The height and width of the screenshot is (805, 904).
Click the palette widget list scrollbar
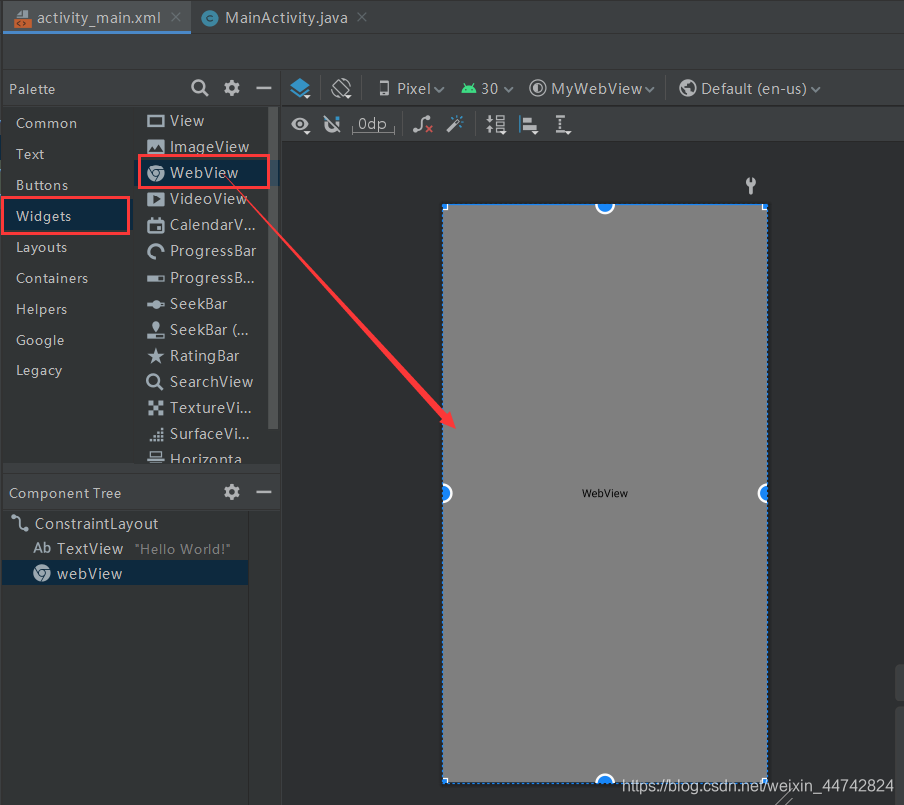point(273,268)
